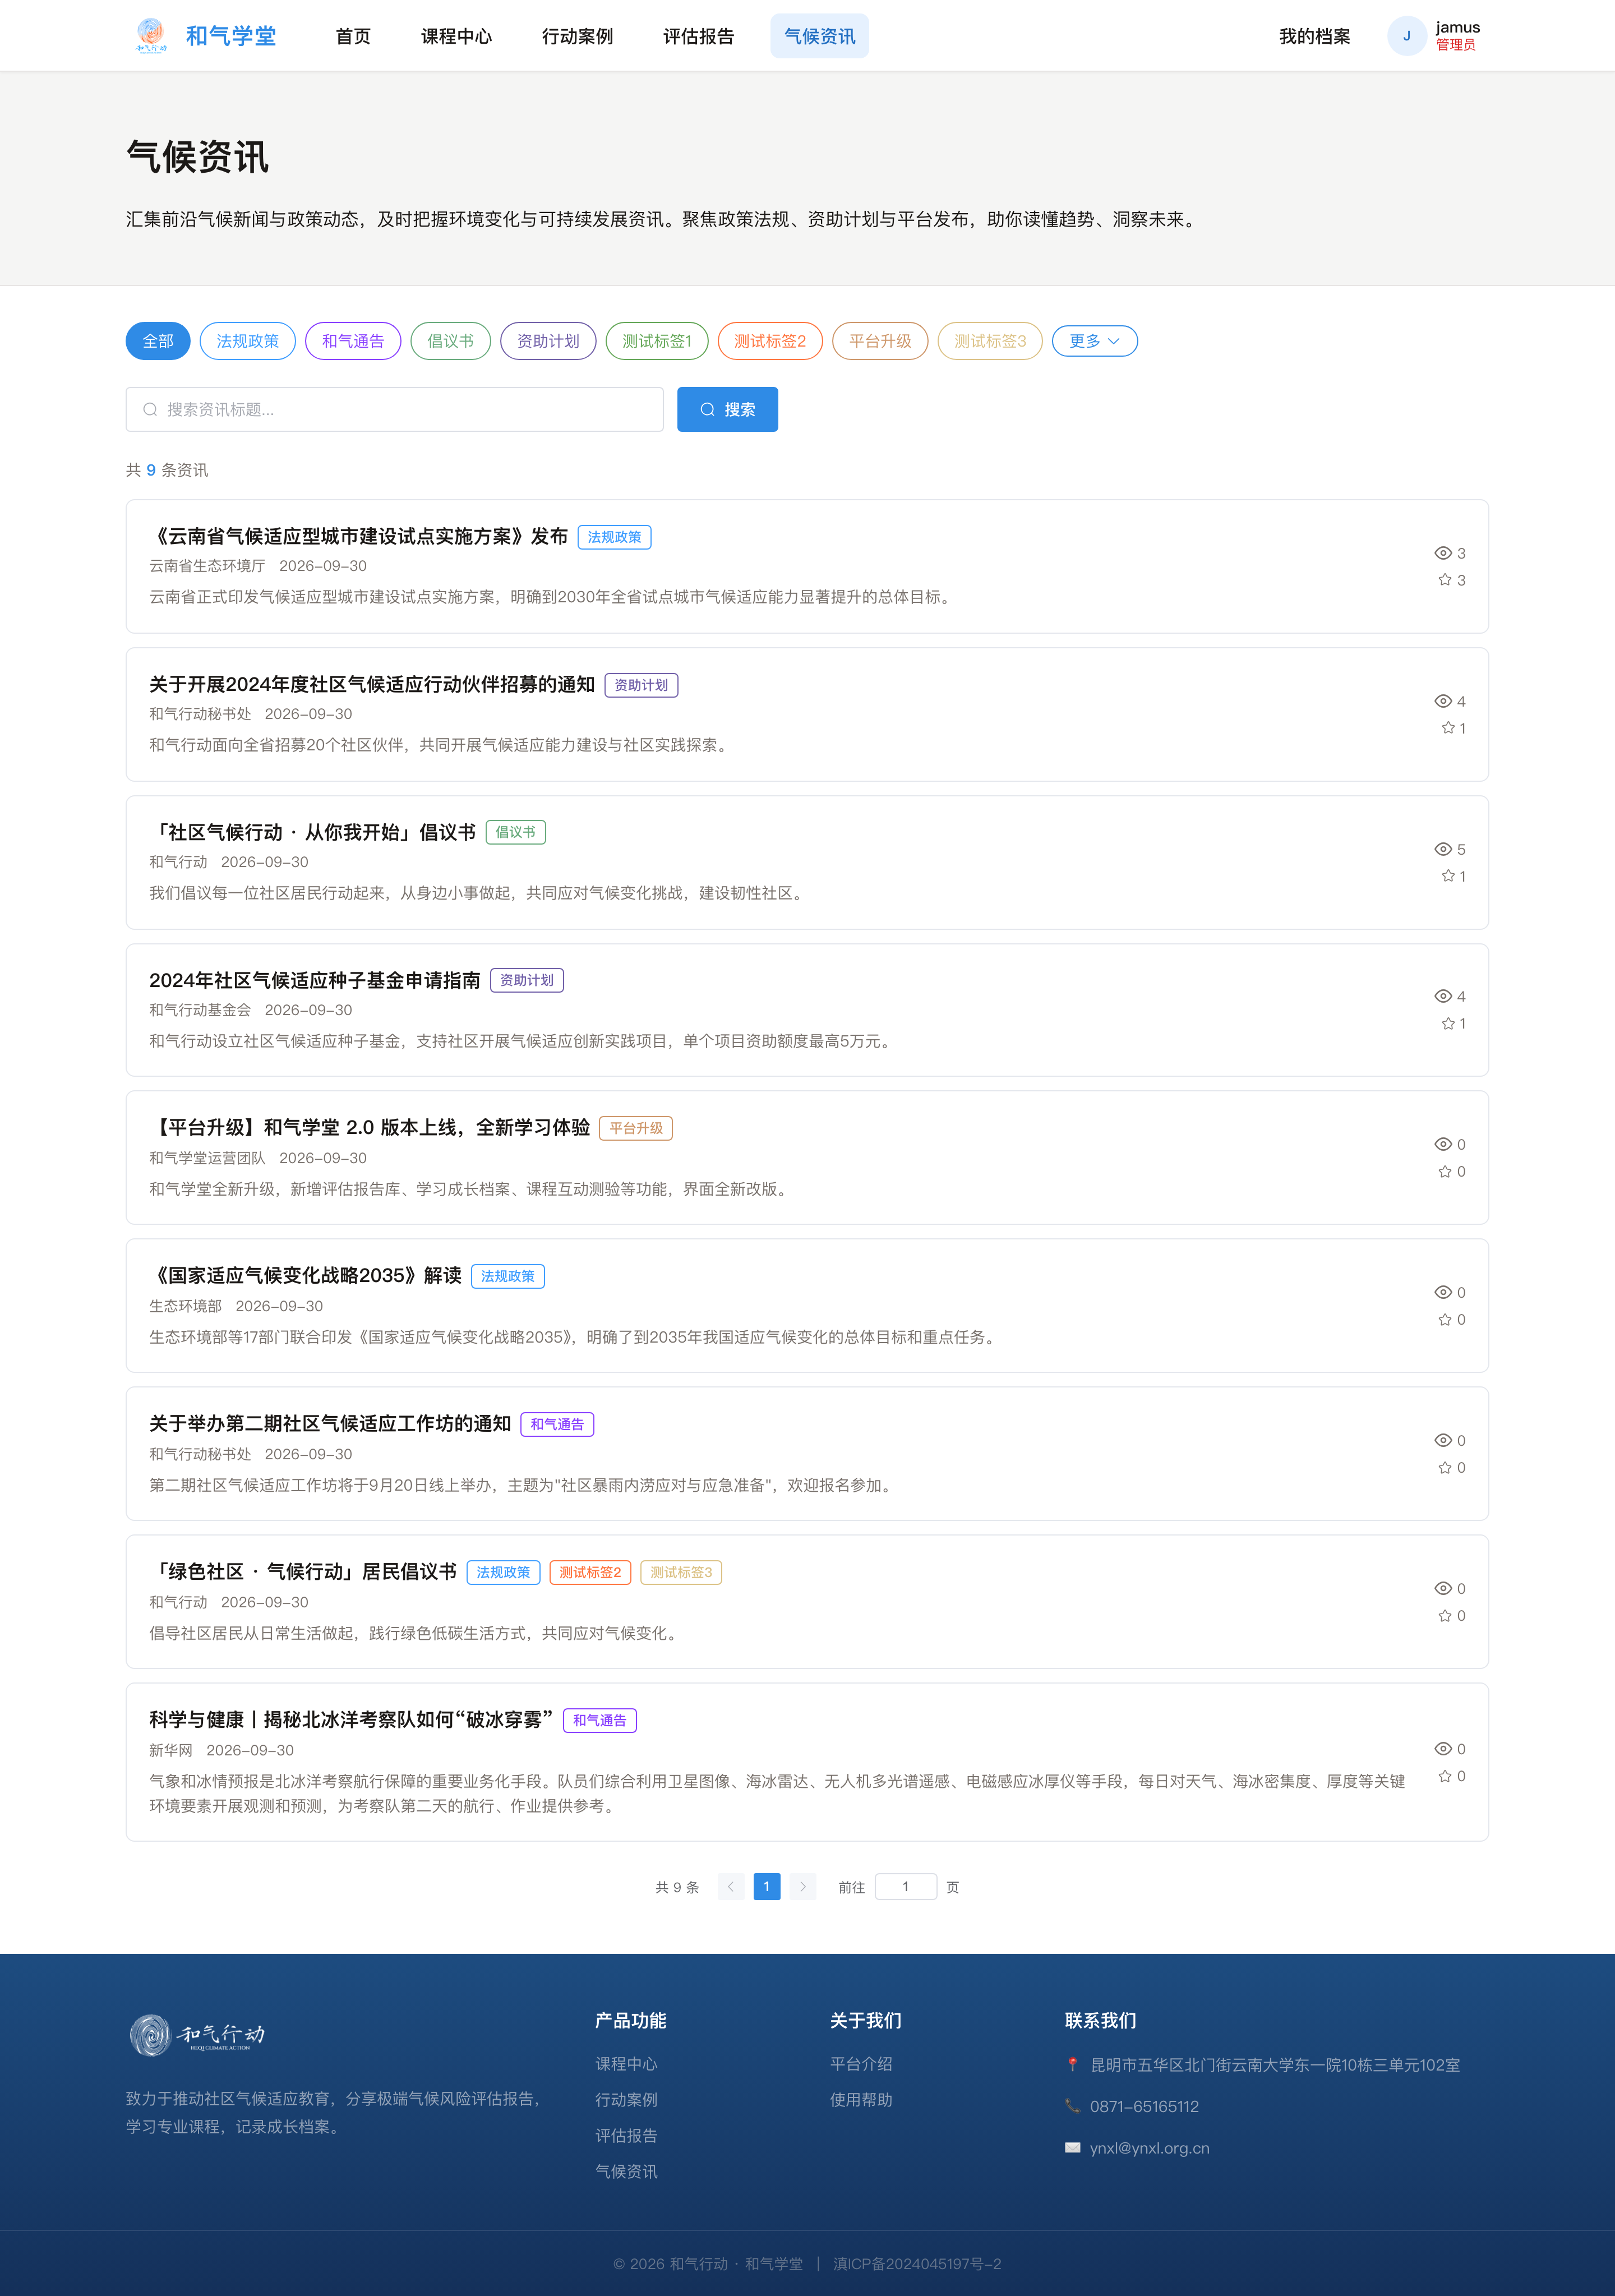
Task: Click star icon on 云南省气候适应型城市 article
Action: (x=1444, y=580)
